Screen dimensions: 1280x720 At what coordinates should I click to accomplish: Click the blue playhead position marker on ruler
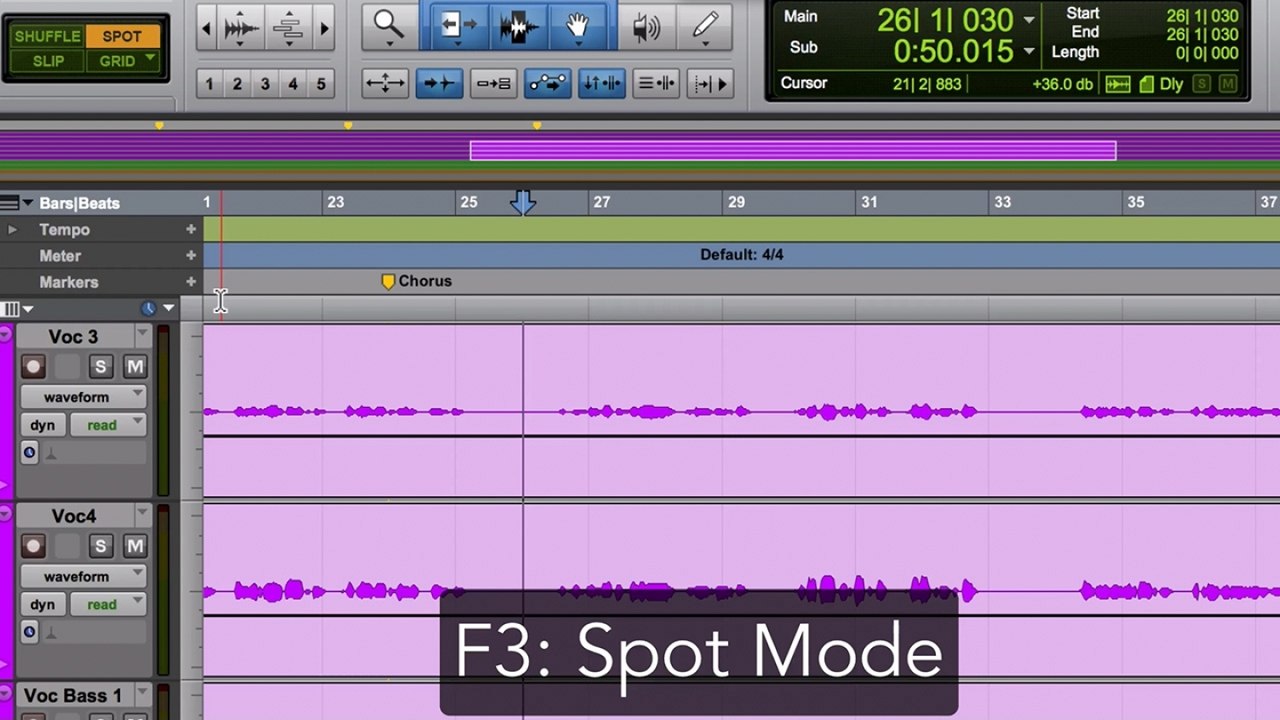pyautogui.click(x=523, y=203)
